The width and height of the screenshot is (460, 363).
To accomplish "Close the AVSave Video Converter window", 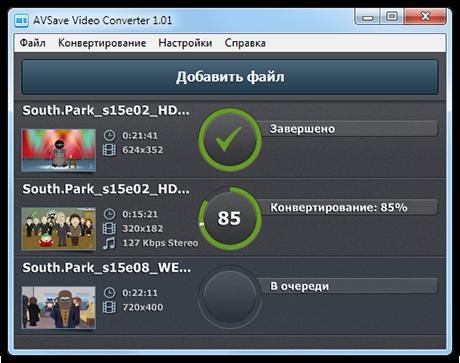I will click(425, 17).
